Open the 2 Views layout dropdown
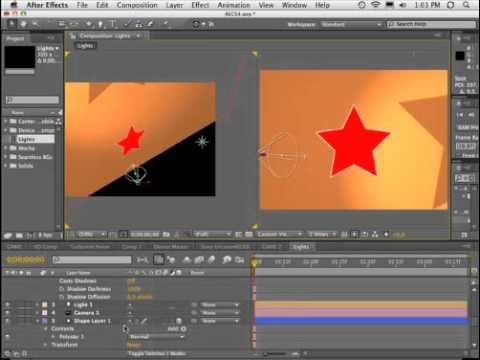 pos(321,235)
